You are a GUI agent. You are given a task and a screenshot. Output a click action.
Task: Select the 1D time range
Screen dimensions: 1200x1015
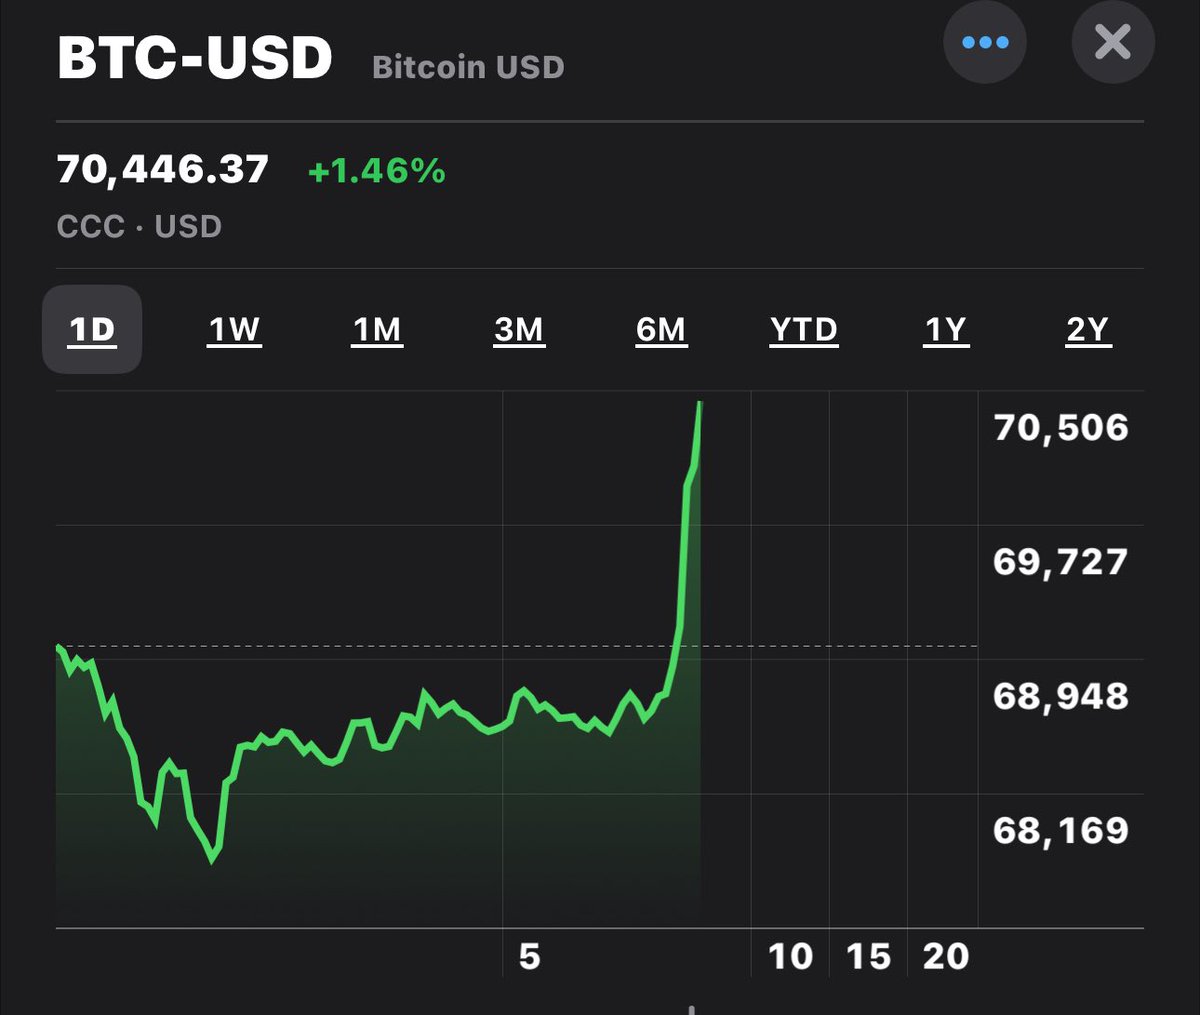coord(92,329)
